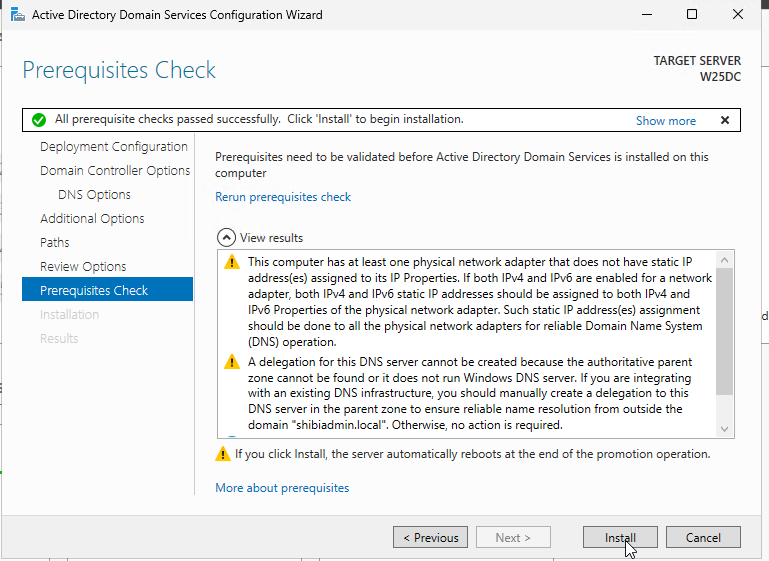The width and height of the screenshot is (769, 561).
Task: Click the green success checkmark icon
Action: tap(39, 120)
